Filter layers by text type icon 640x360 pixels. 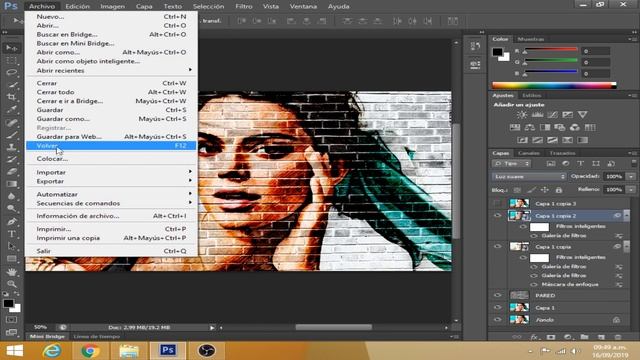pos(580,163)
